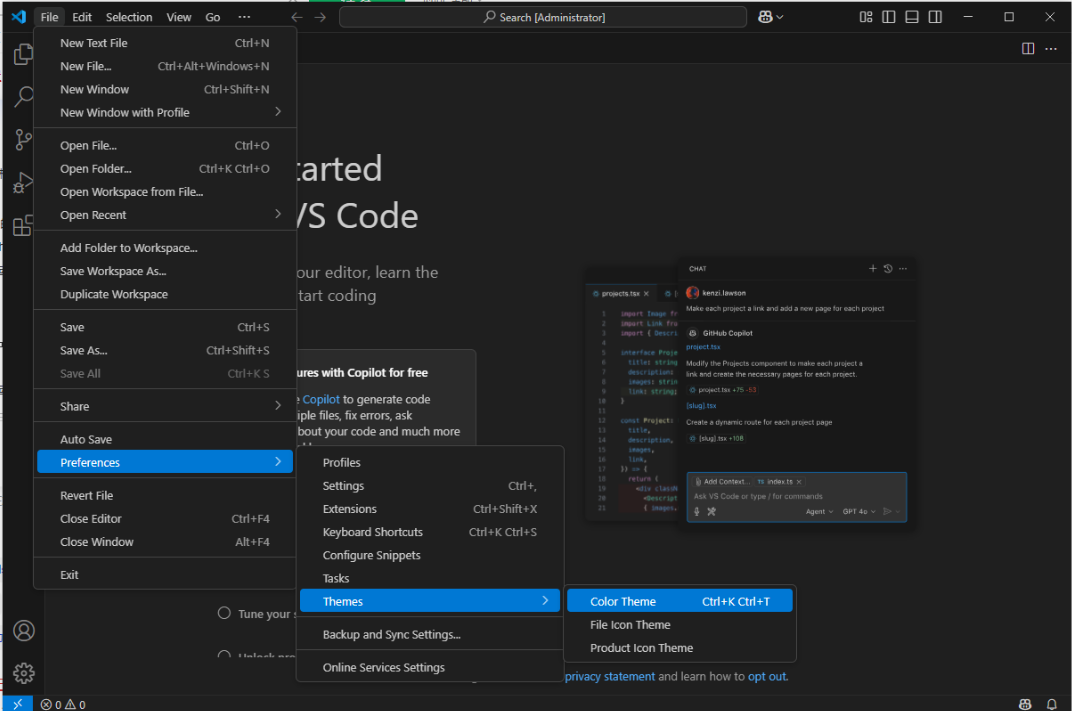Image resolution: width=1072 pixels, height=711 pixels.
Task: Open the Explorer view in activity bar
Action: (23, 54)
